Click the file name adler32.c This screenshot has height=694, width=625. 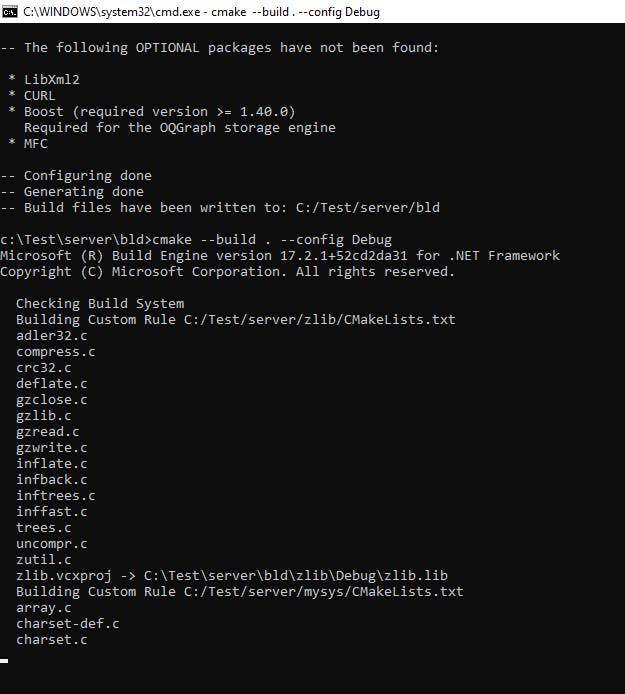click(x=52, y=336)
